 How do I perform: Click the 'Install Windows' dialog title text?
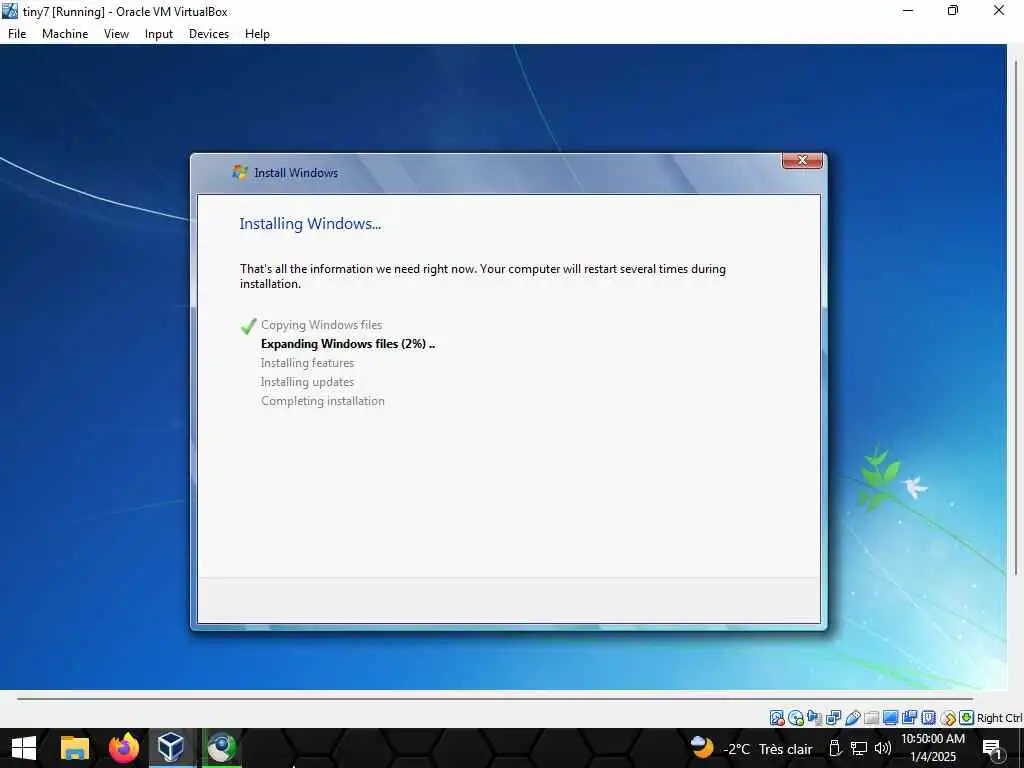click(296, 173)
